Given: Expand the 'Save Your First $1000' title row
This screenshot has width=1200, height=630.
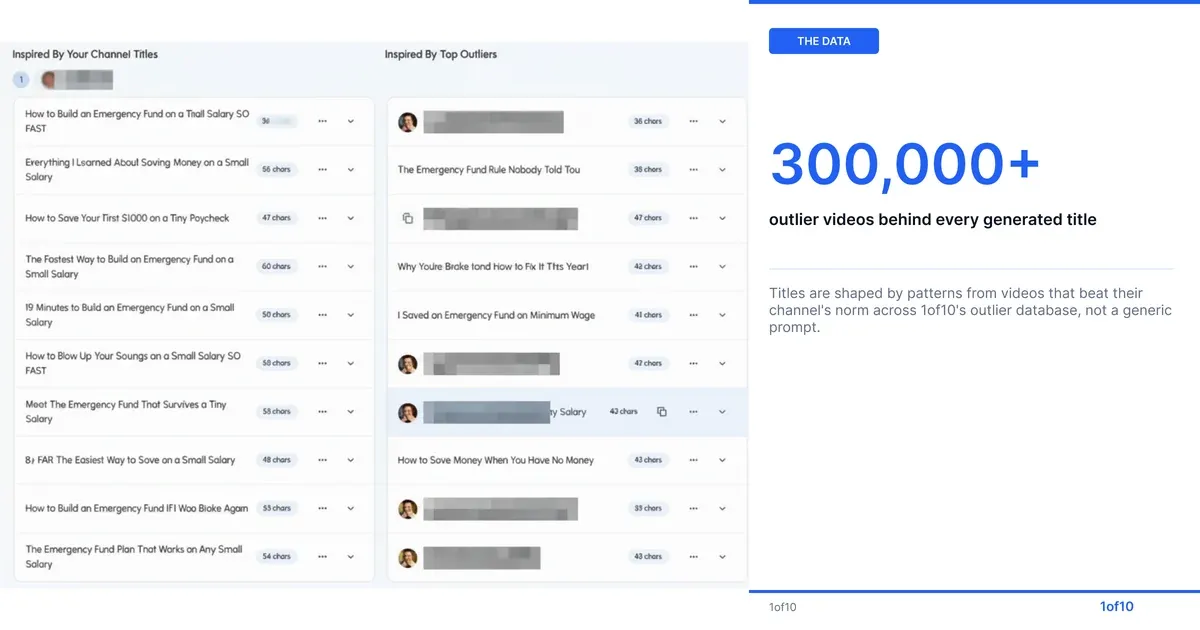Looking at the screenshot, I should point(351,218).
